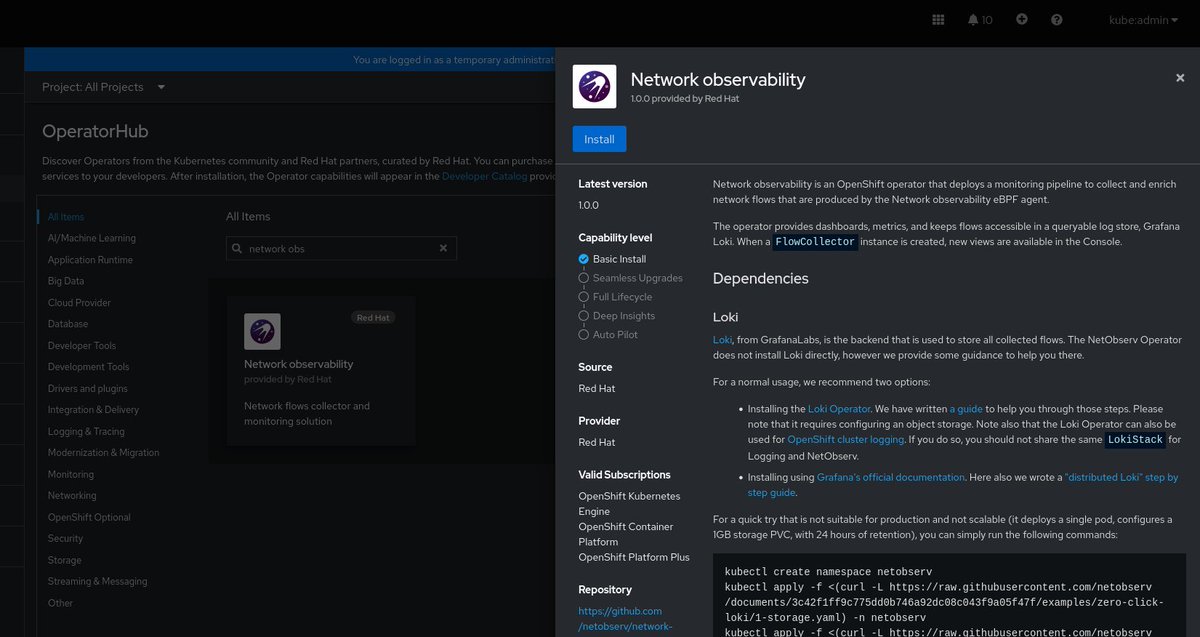The width and height of the screenshot is (1200, 637).
Task: Select the Networking category
Action: 72,496
